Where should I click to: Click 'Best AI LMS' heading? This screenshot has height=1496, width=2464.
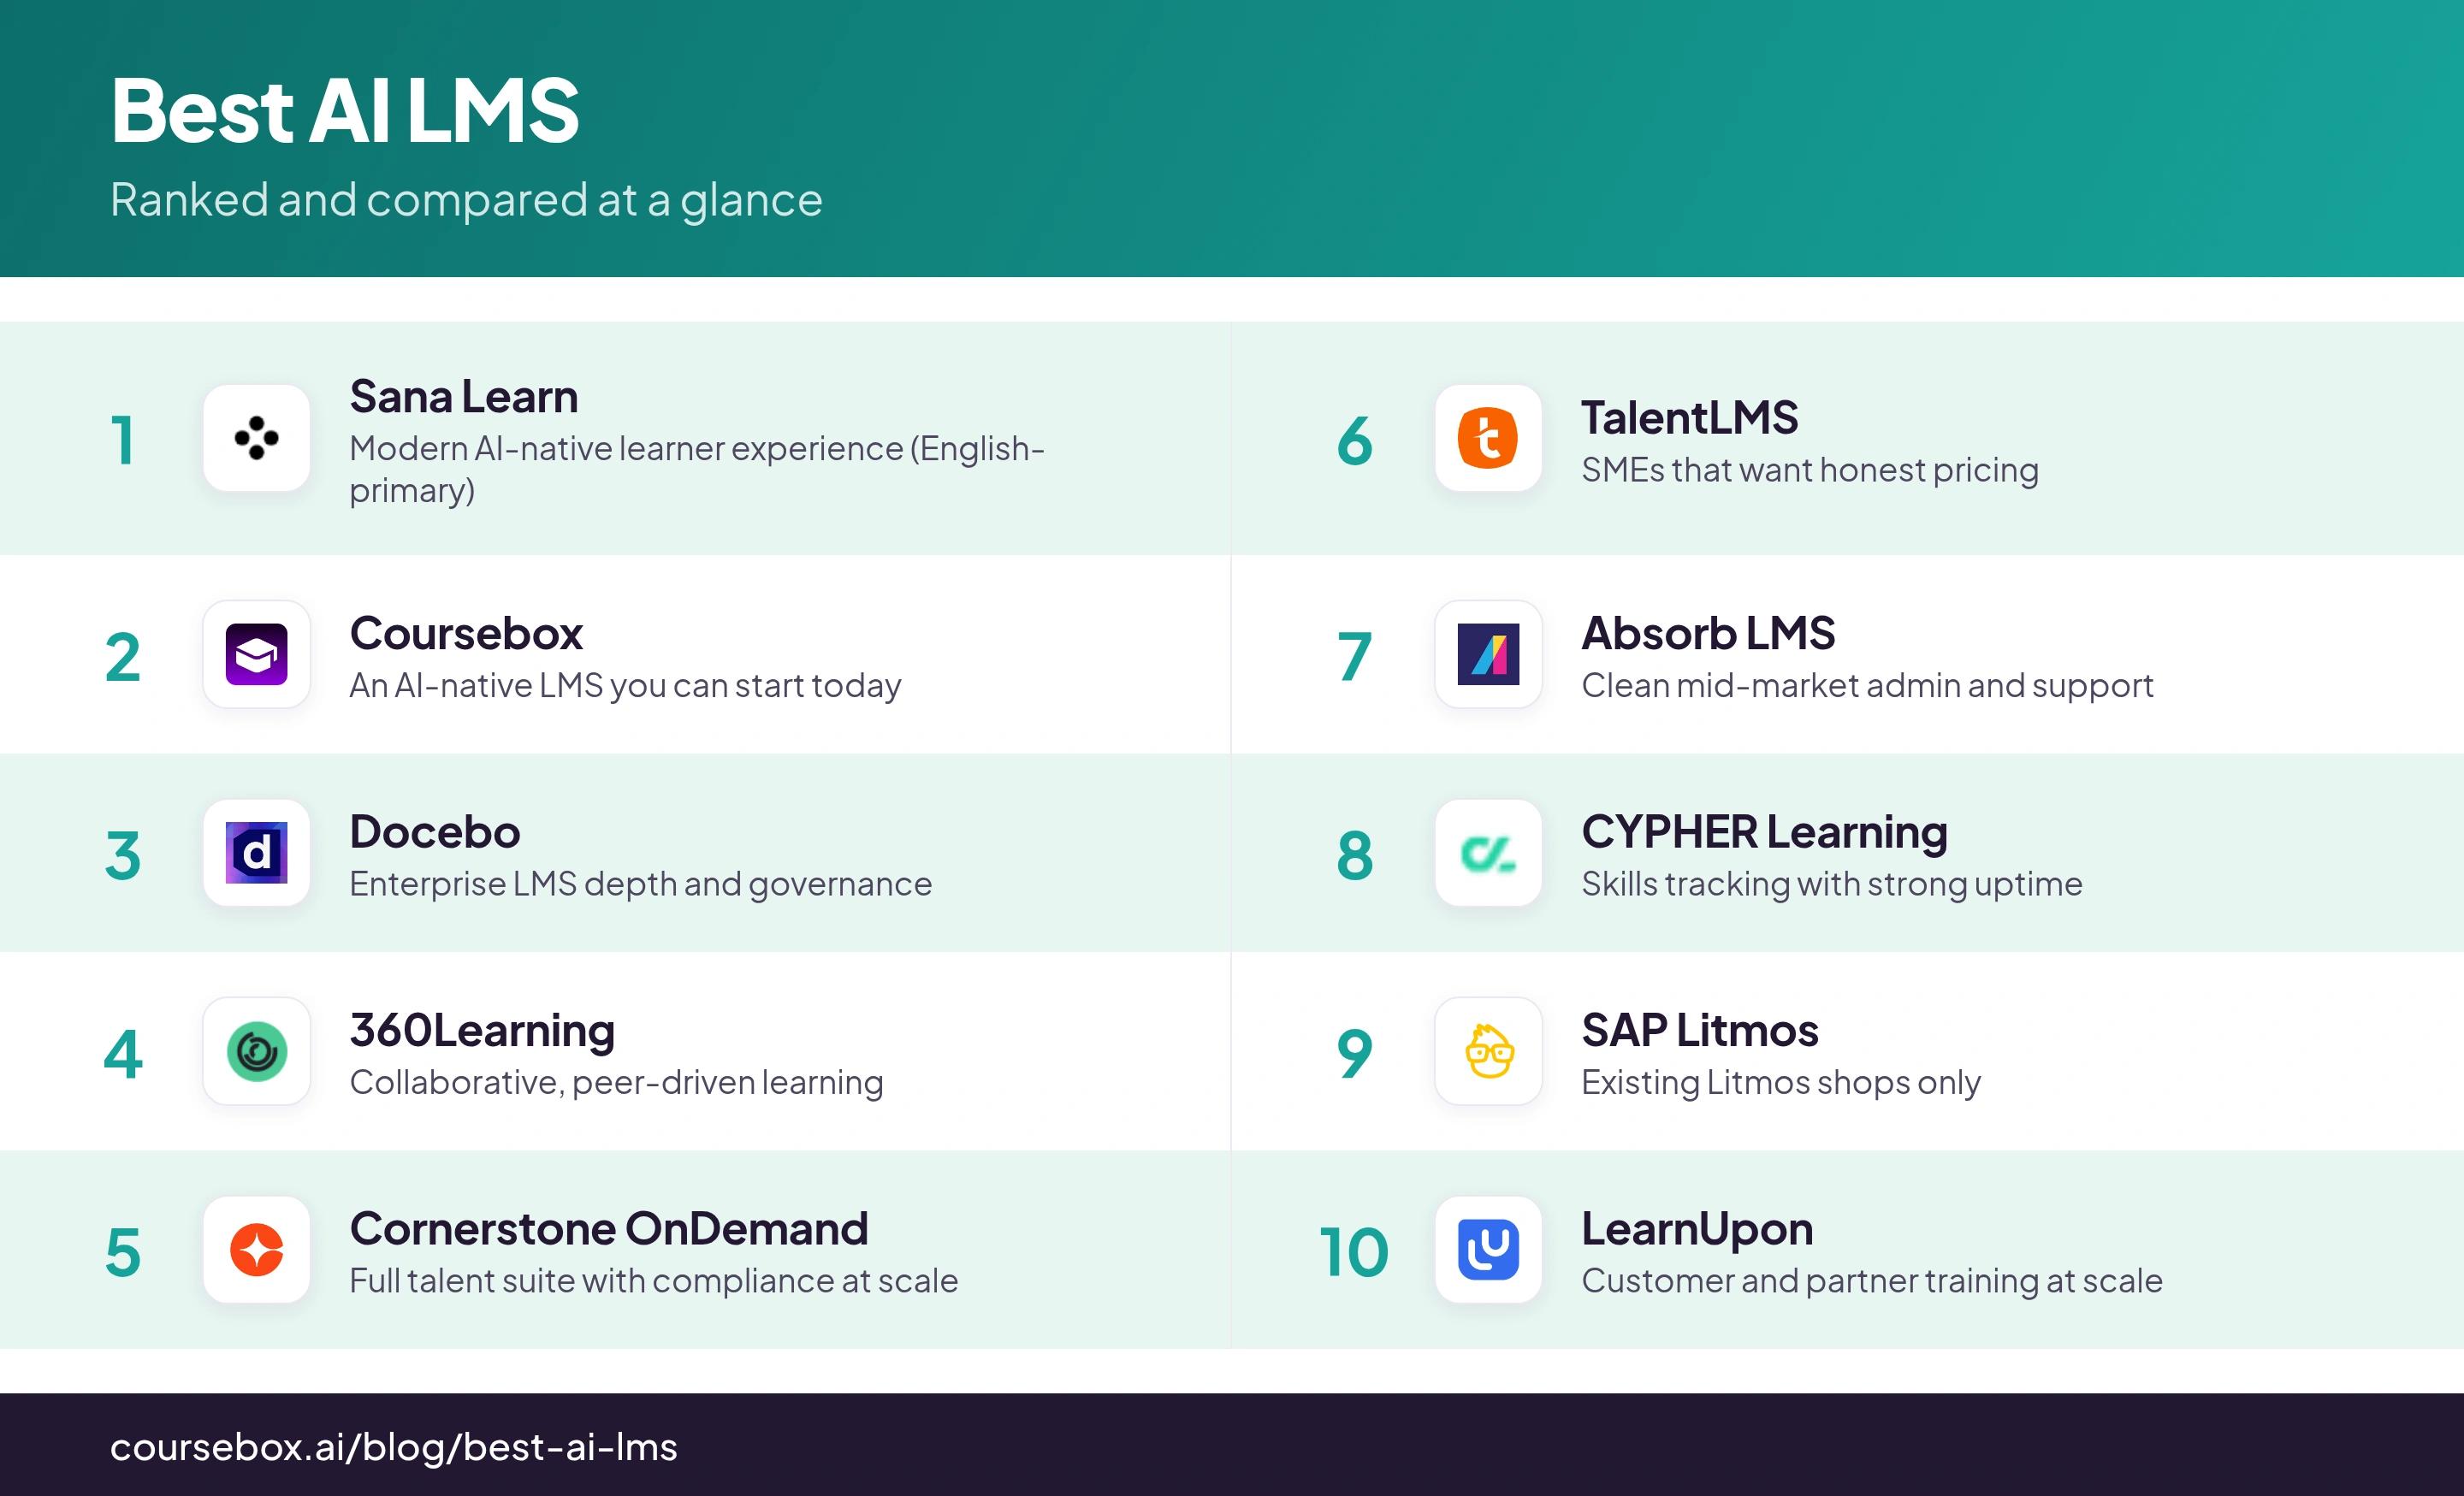(345, 110)
